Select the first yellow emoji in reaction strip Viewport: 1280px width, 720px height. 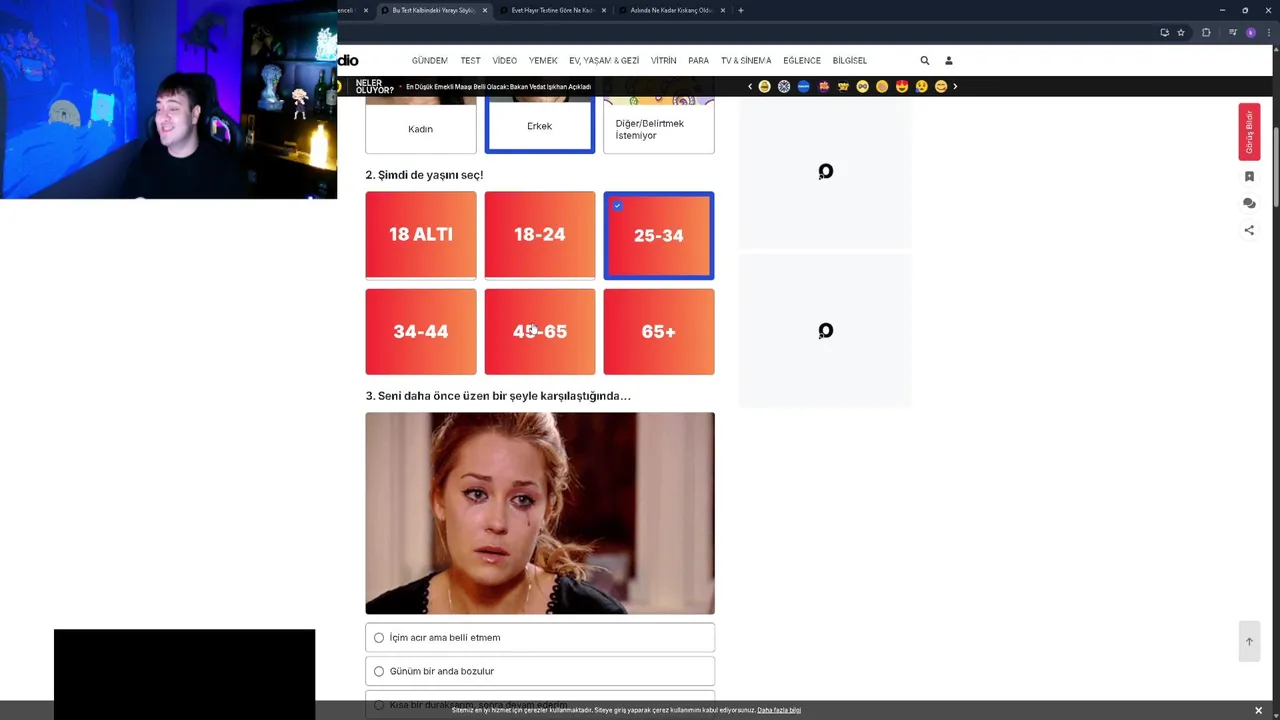point(764,86)
